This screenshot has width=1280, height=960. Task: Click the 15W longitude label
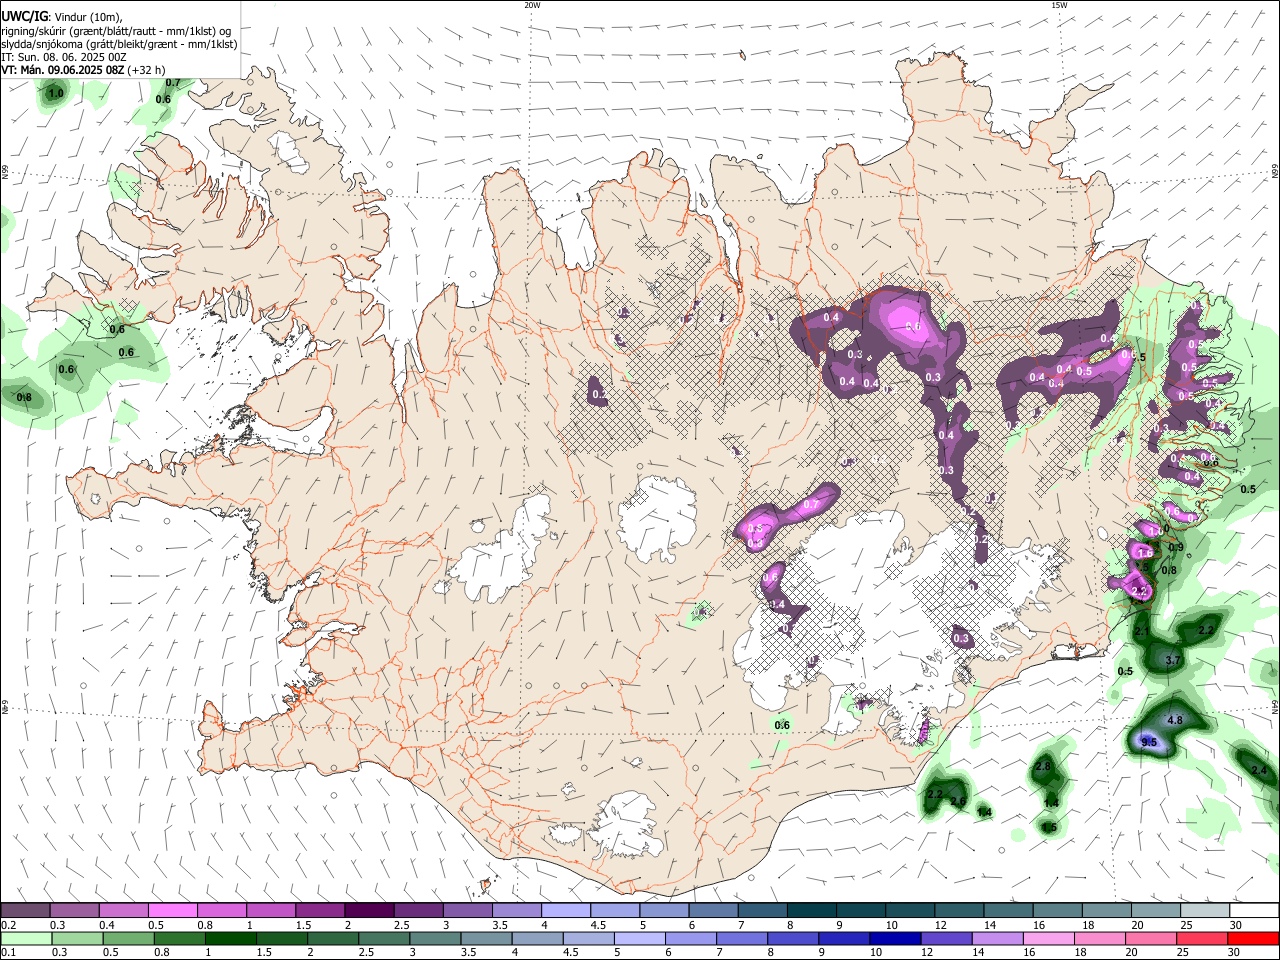[1059, 5]
